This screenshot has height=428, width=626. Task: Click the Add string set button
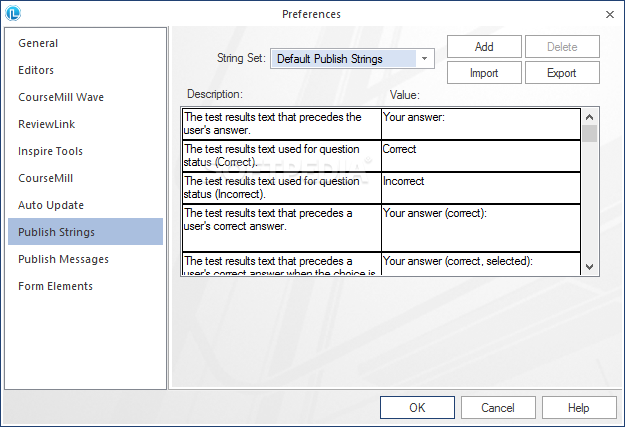484,47
